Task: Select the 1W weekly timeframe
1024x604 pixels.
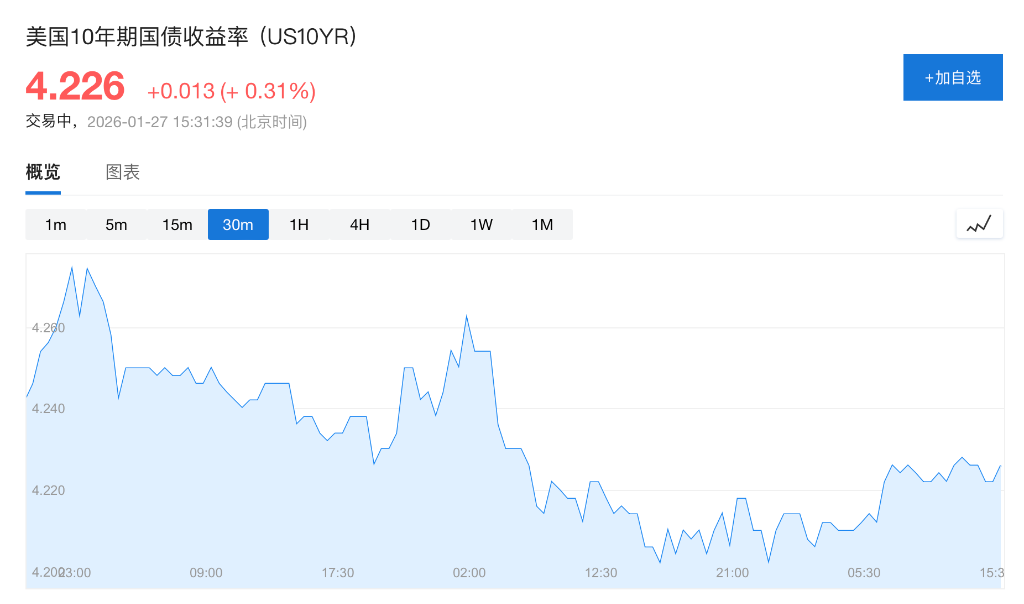Action: 481,225
